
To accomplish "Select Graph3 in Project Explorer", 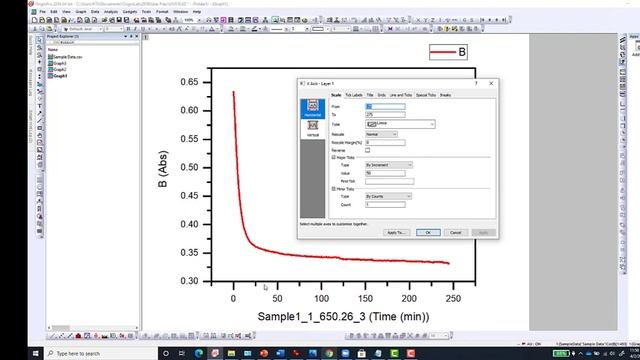I will pyautogui.click(x=57, y=63).
